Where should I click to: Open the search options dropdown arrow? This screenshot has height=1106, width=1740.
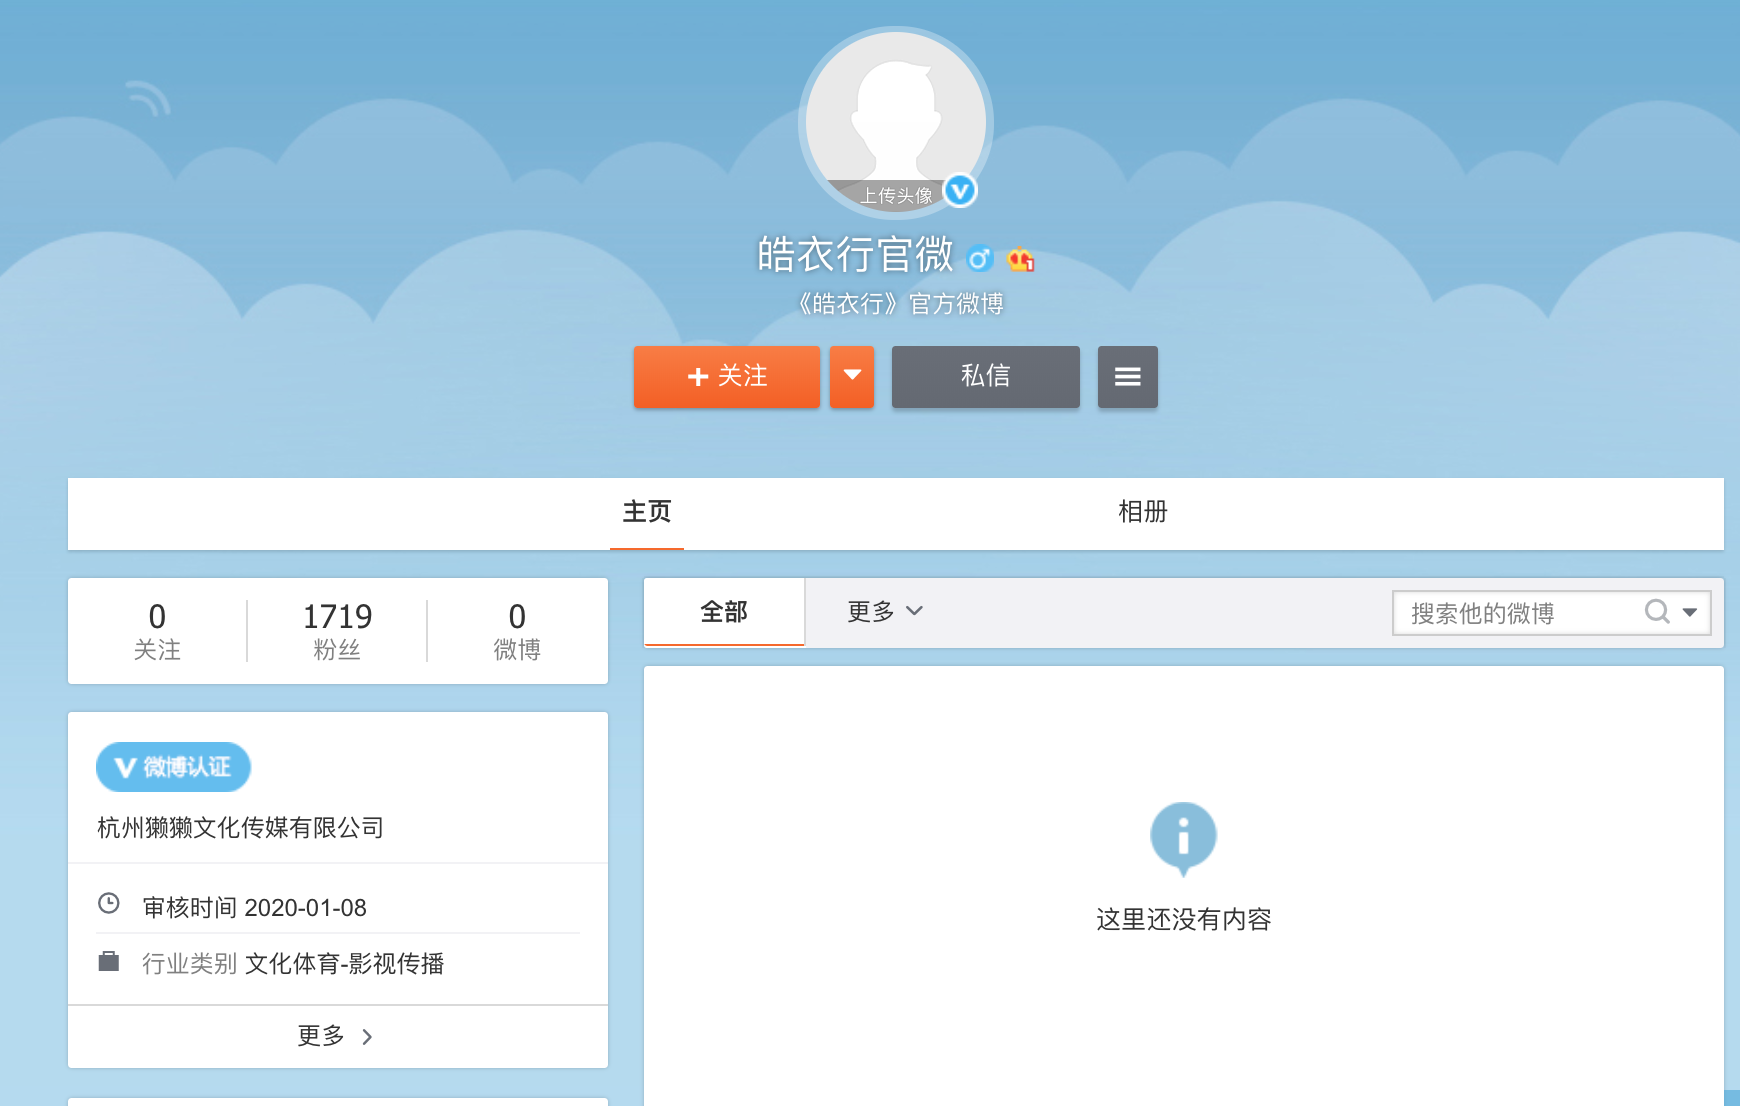click(1690, 612)
